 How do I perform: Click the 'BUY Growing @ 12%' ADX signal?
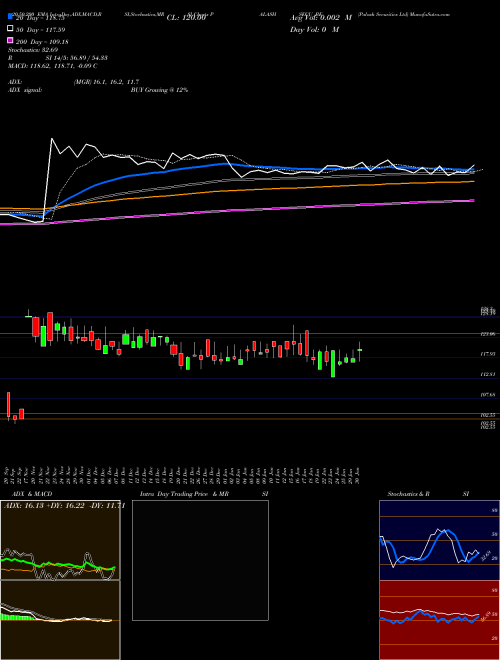click(x=159, y=90)
